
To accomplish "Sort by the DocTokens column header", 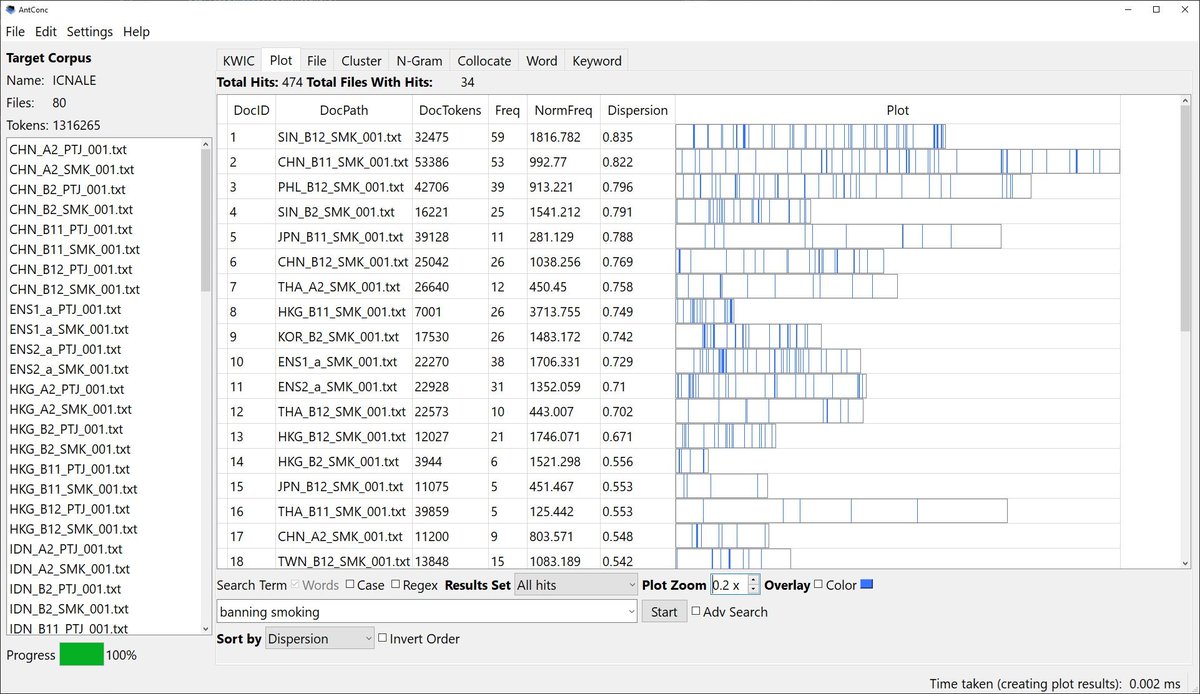I will pos(450,110).
